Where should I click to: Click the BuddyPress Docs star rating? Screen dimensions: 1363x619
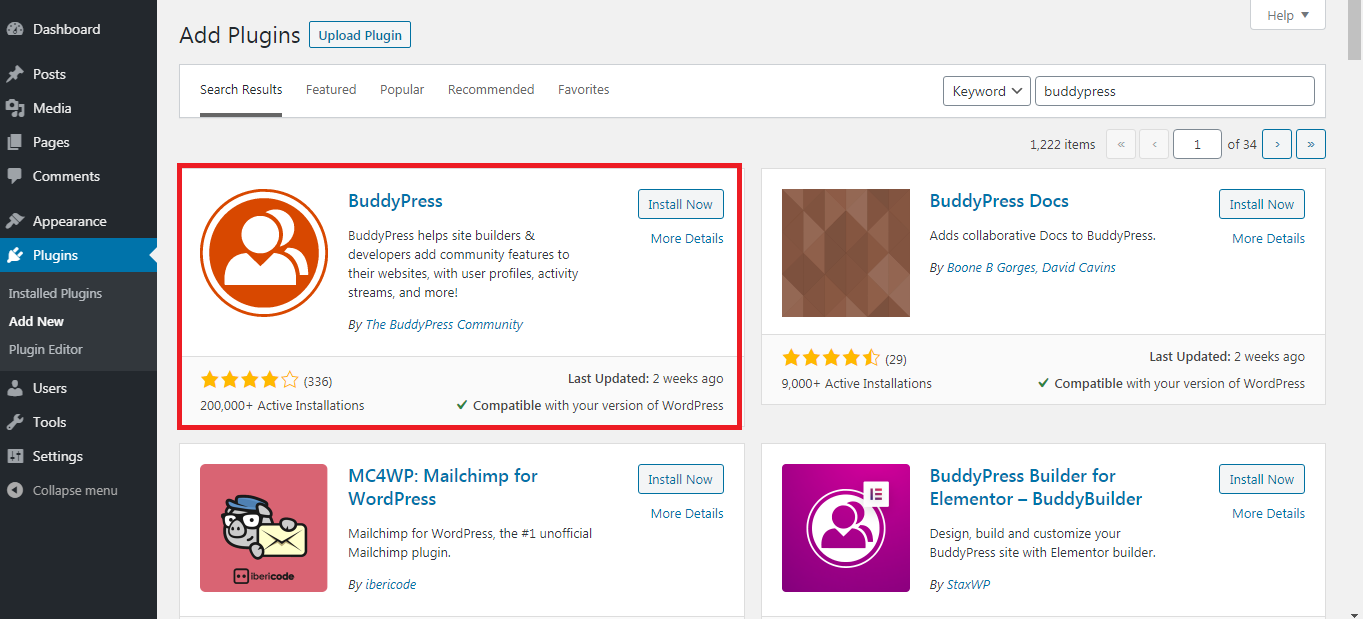(831, 357)
